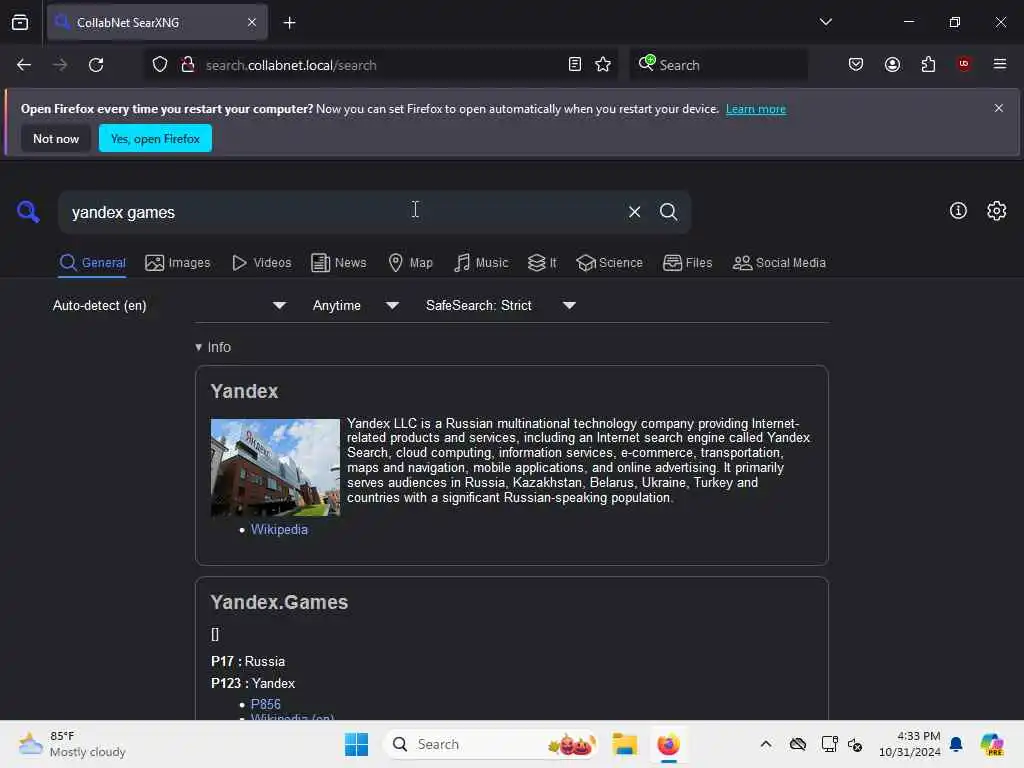The width and height of the screenshot is (1024, 768).
Task: Show hidden system tray icons
Action: point(766,744)
